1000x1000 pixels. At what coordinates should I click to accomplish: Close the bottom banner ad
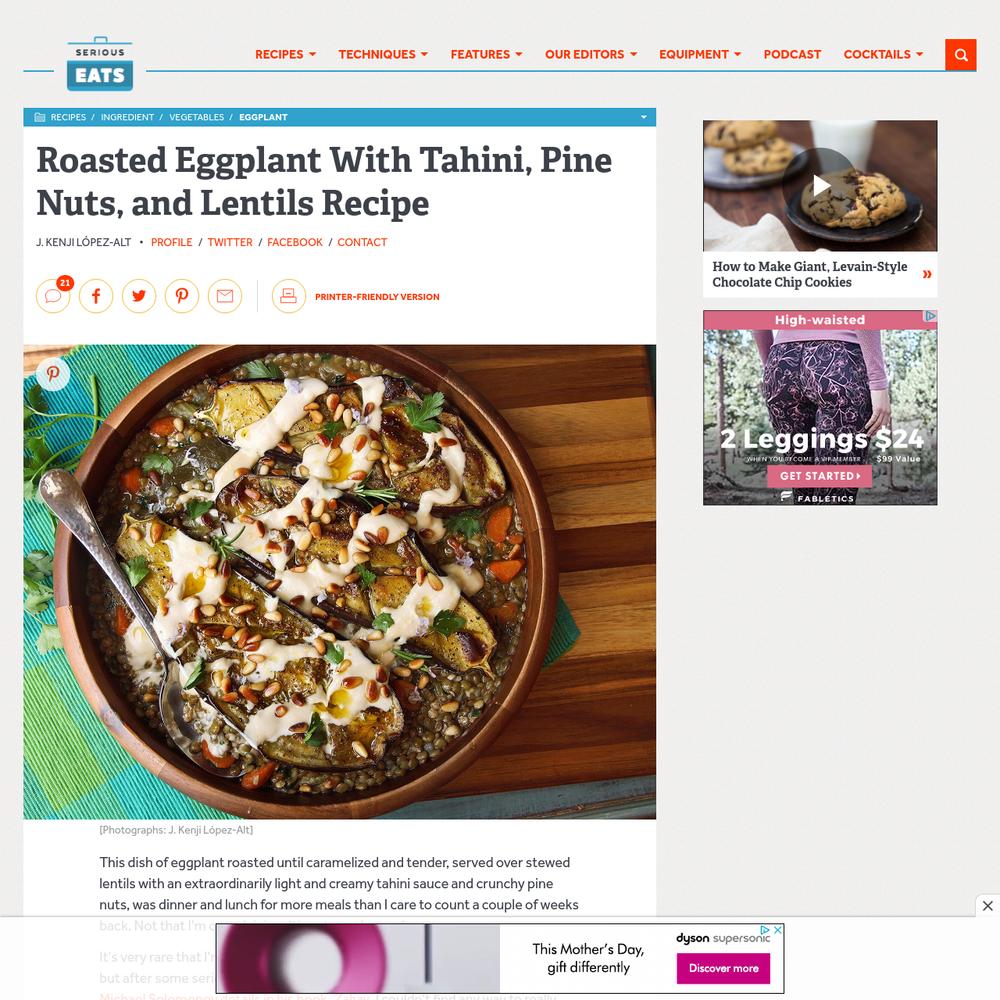[987, 906]
